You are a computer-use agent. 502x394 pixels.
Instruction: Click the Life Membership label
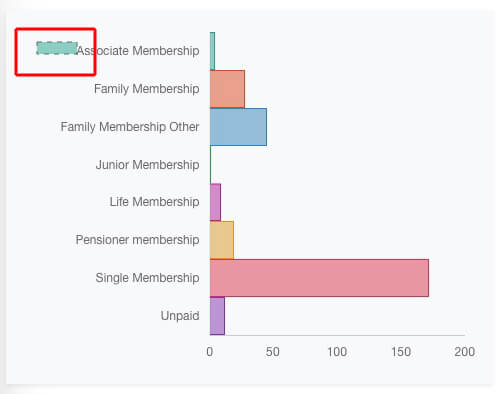click(155, 202)
